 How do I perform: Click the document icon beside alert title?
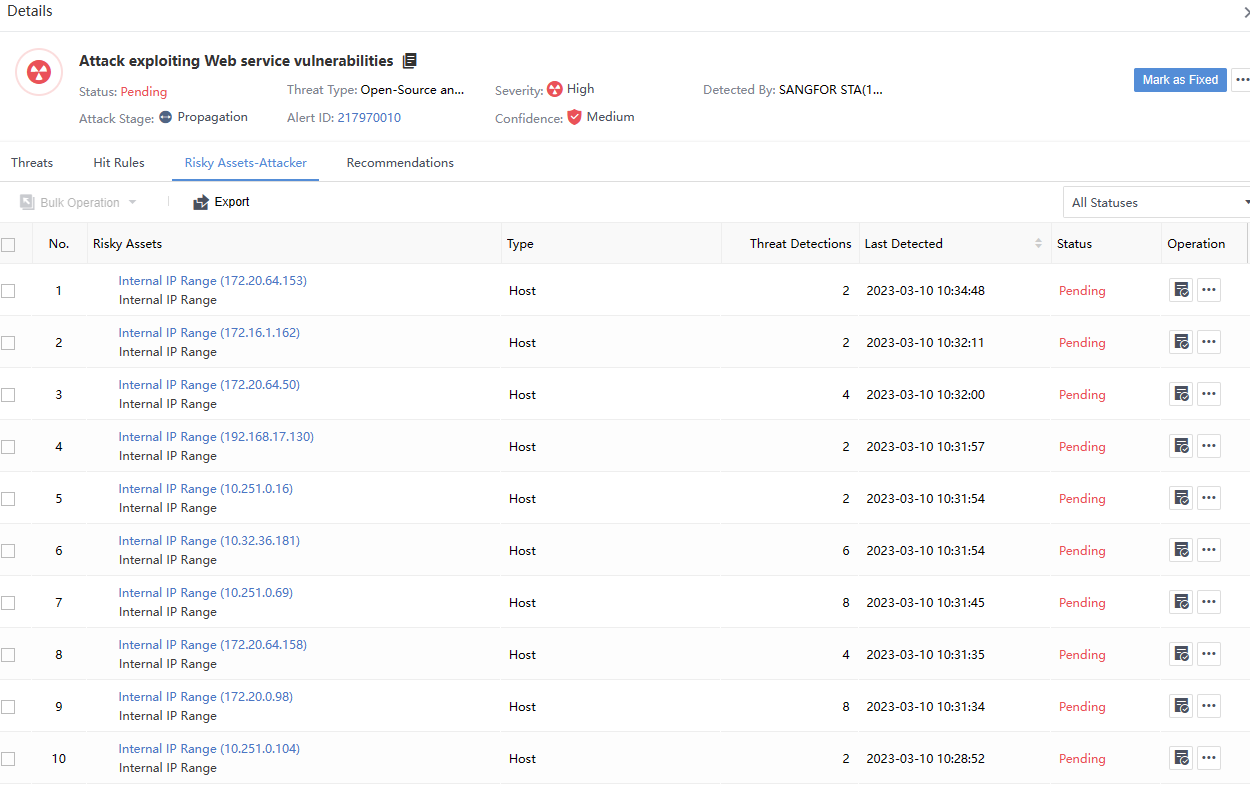pyautogui.click(x=410, y=61)
